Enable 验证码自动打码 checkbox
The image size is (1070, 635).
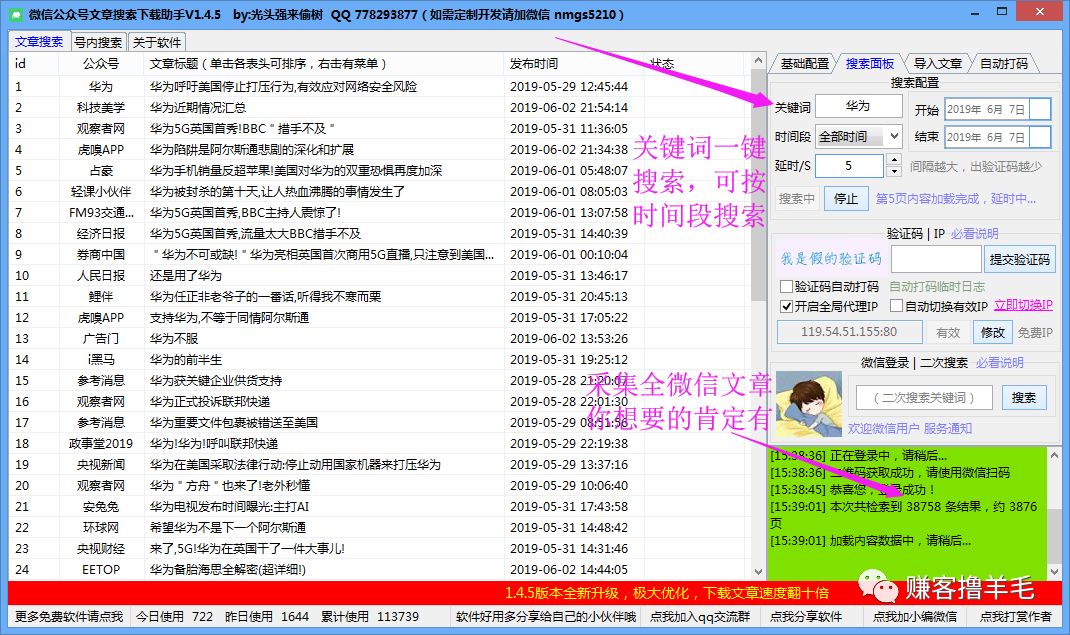786,286
